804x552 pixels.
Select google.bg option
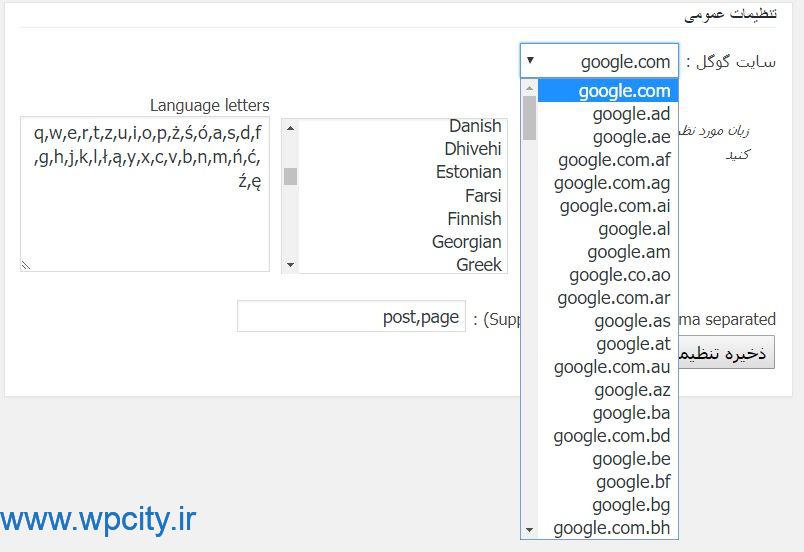(608, 505)
